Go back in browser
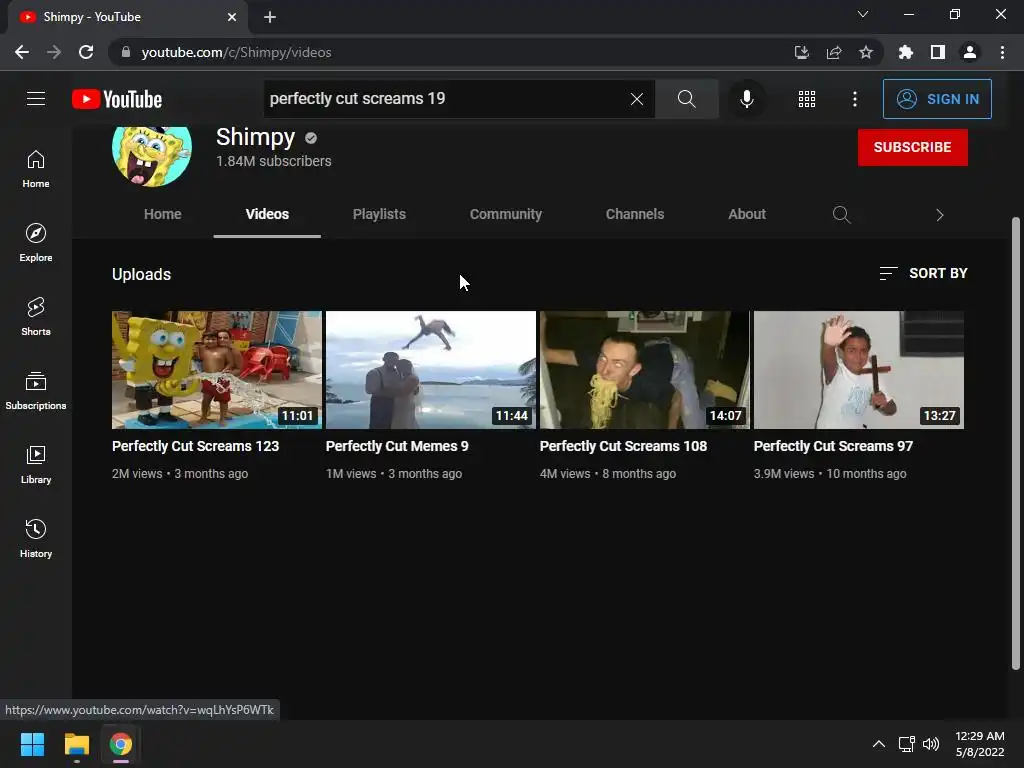Screen dimensions: 1024x768 (x=22, y=52)
